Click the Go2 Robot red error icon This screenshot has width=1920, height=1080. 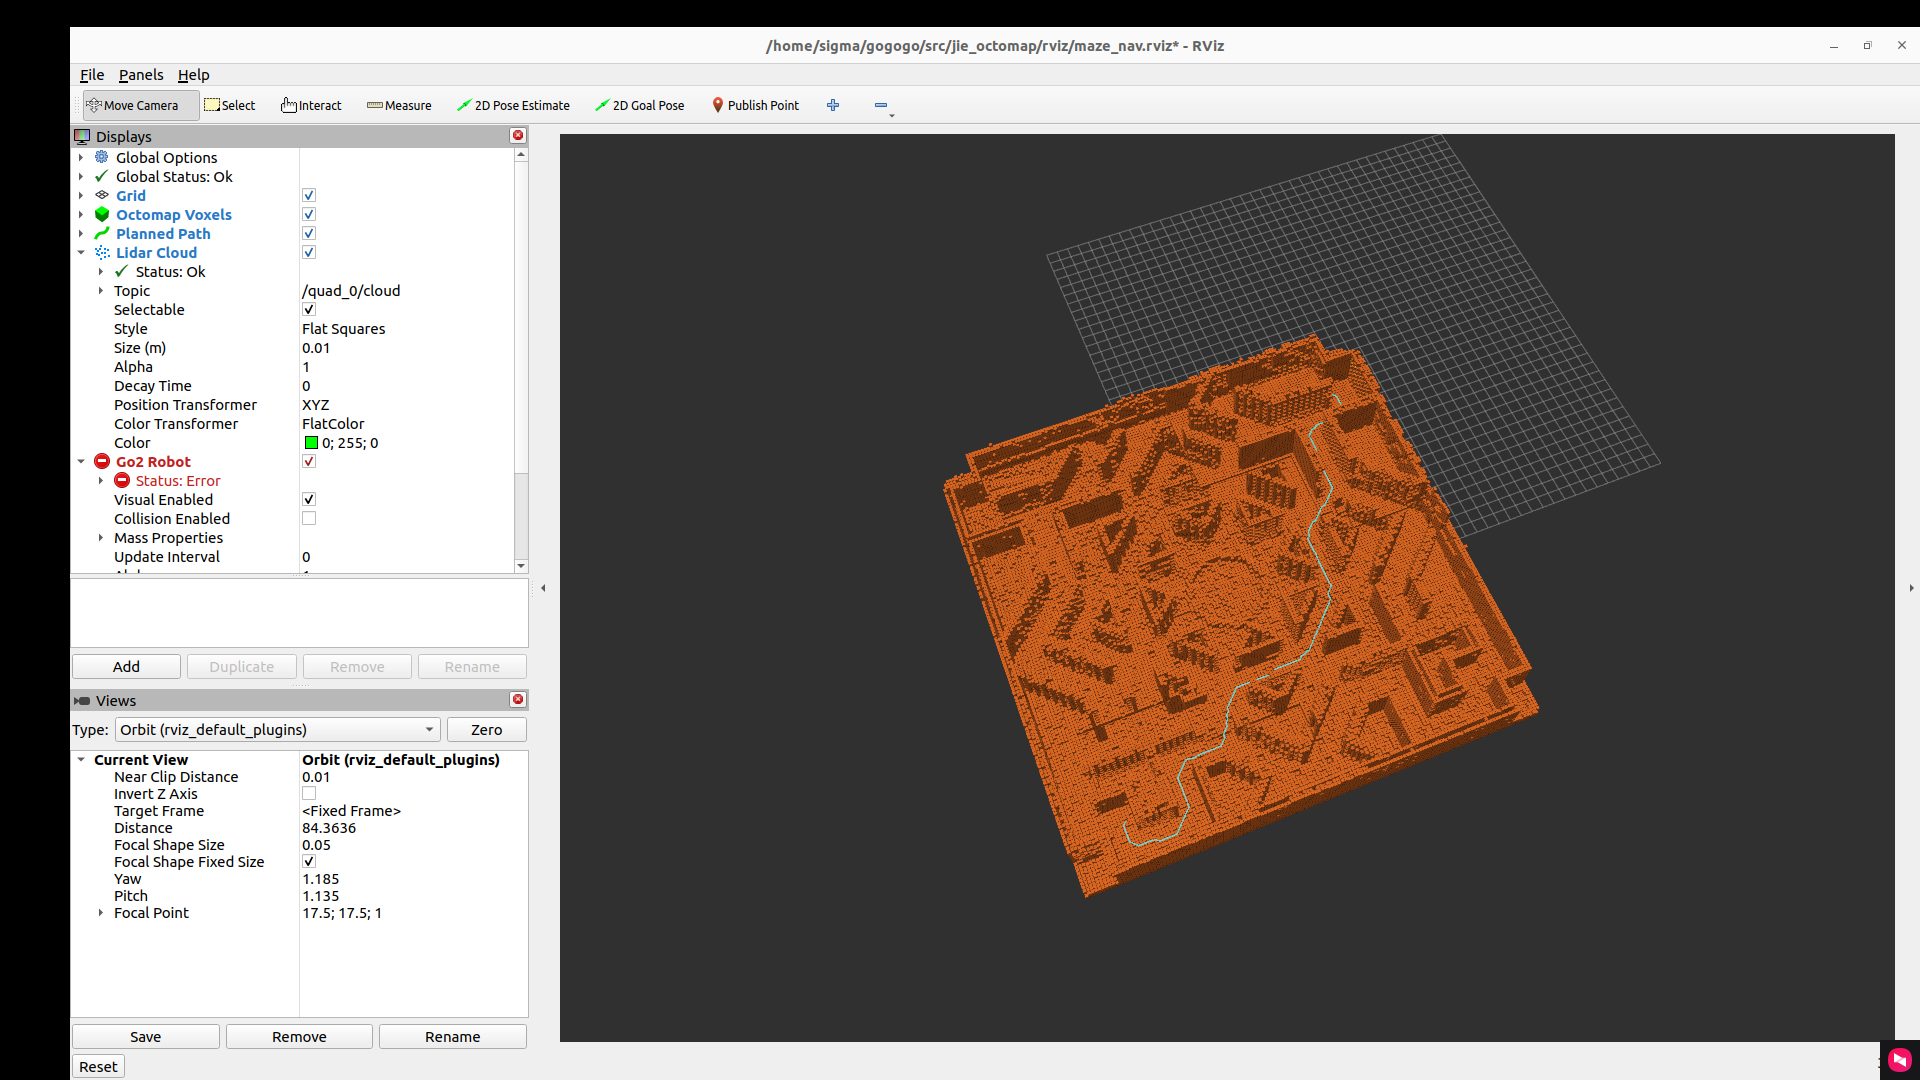(102, 461)
